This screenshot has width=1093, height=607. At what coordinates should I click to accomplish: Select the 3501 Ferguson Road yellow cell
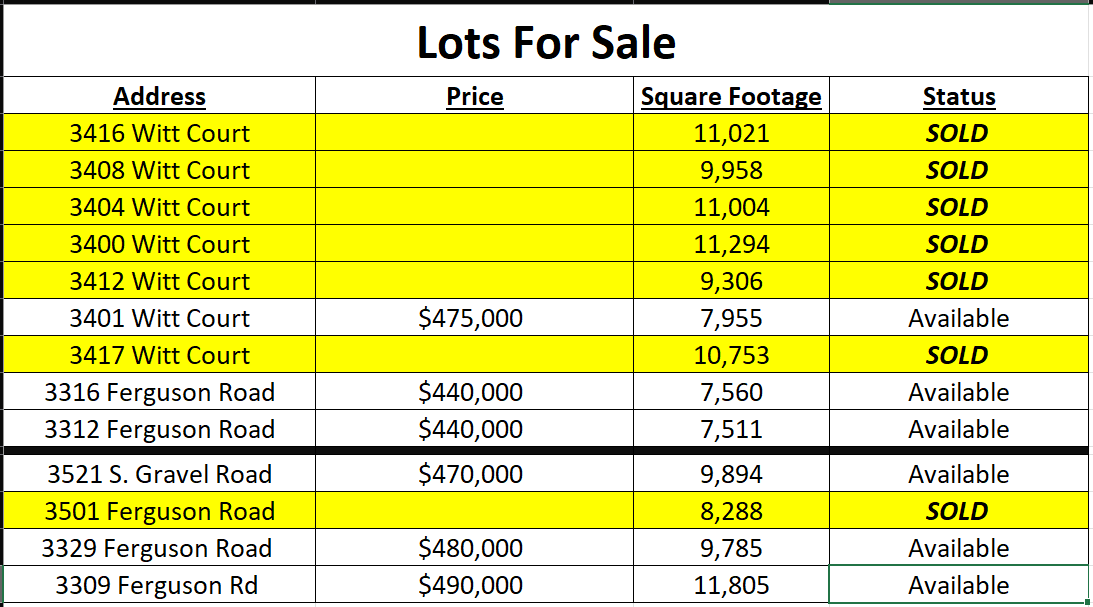160,510
